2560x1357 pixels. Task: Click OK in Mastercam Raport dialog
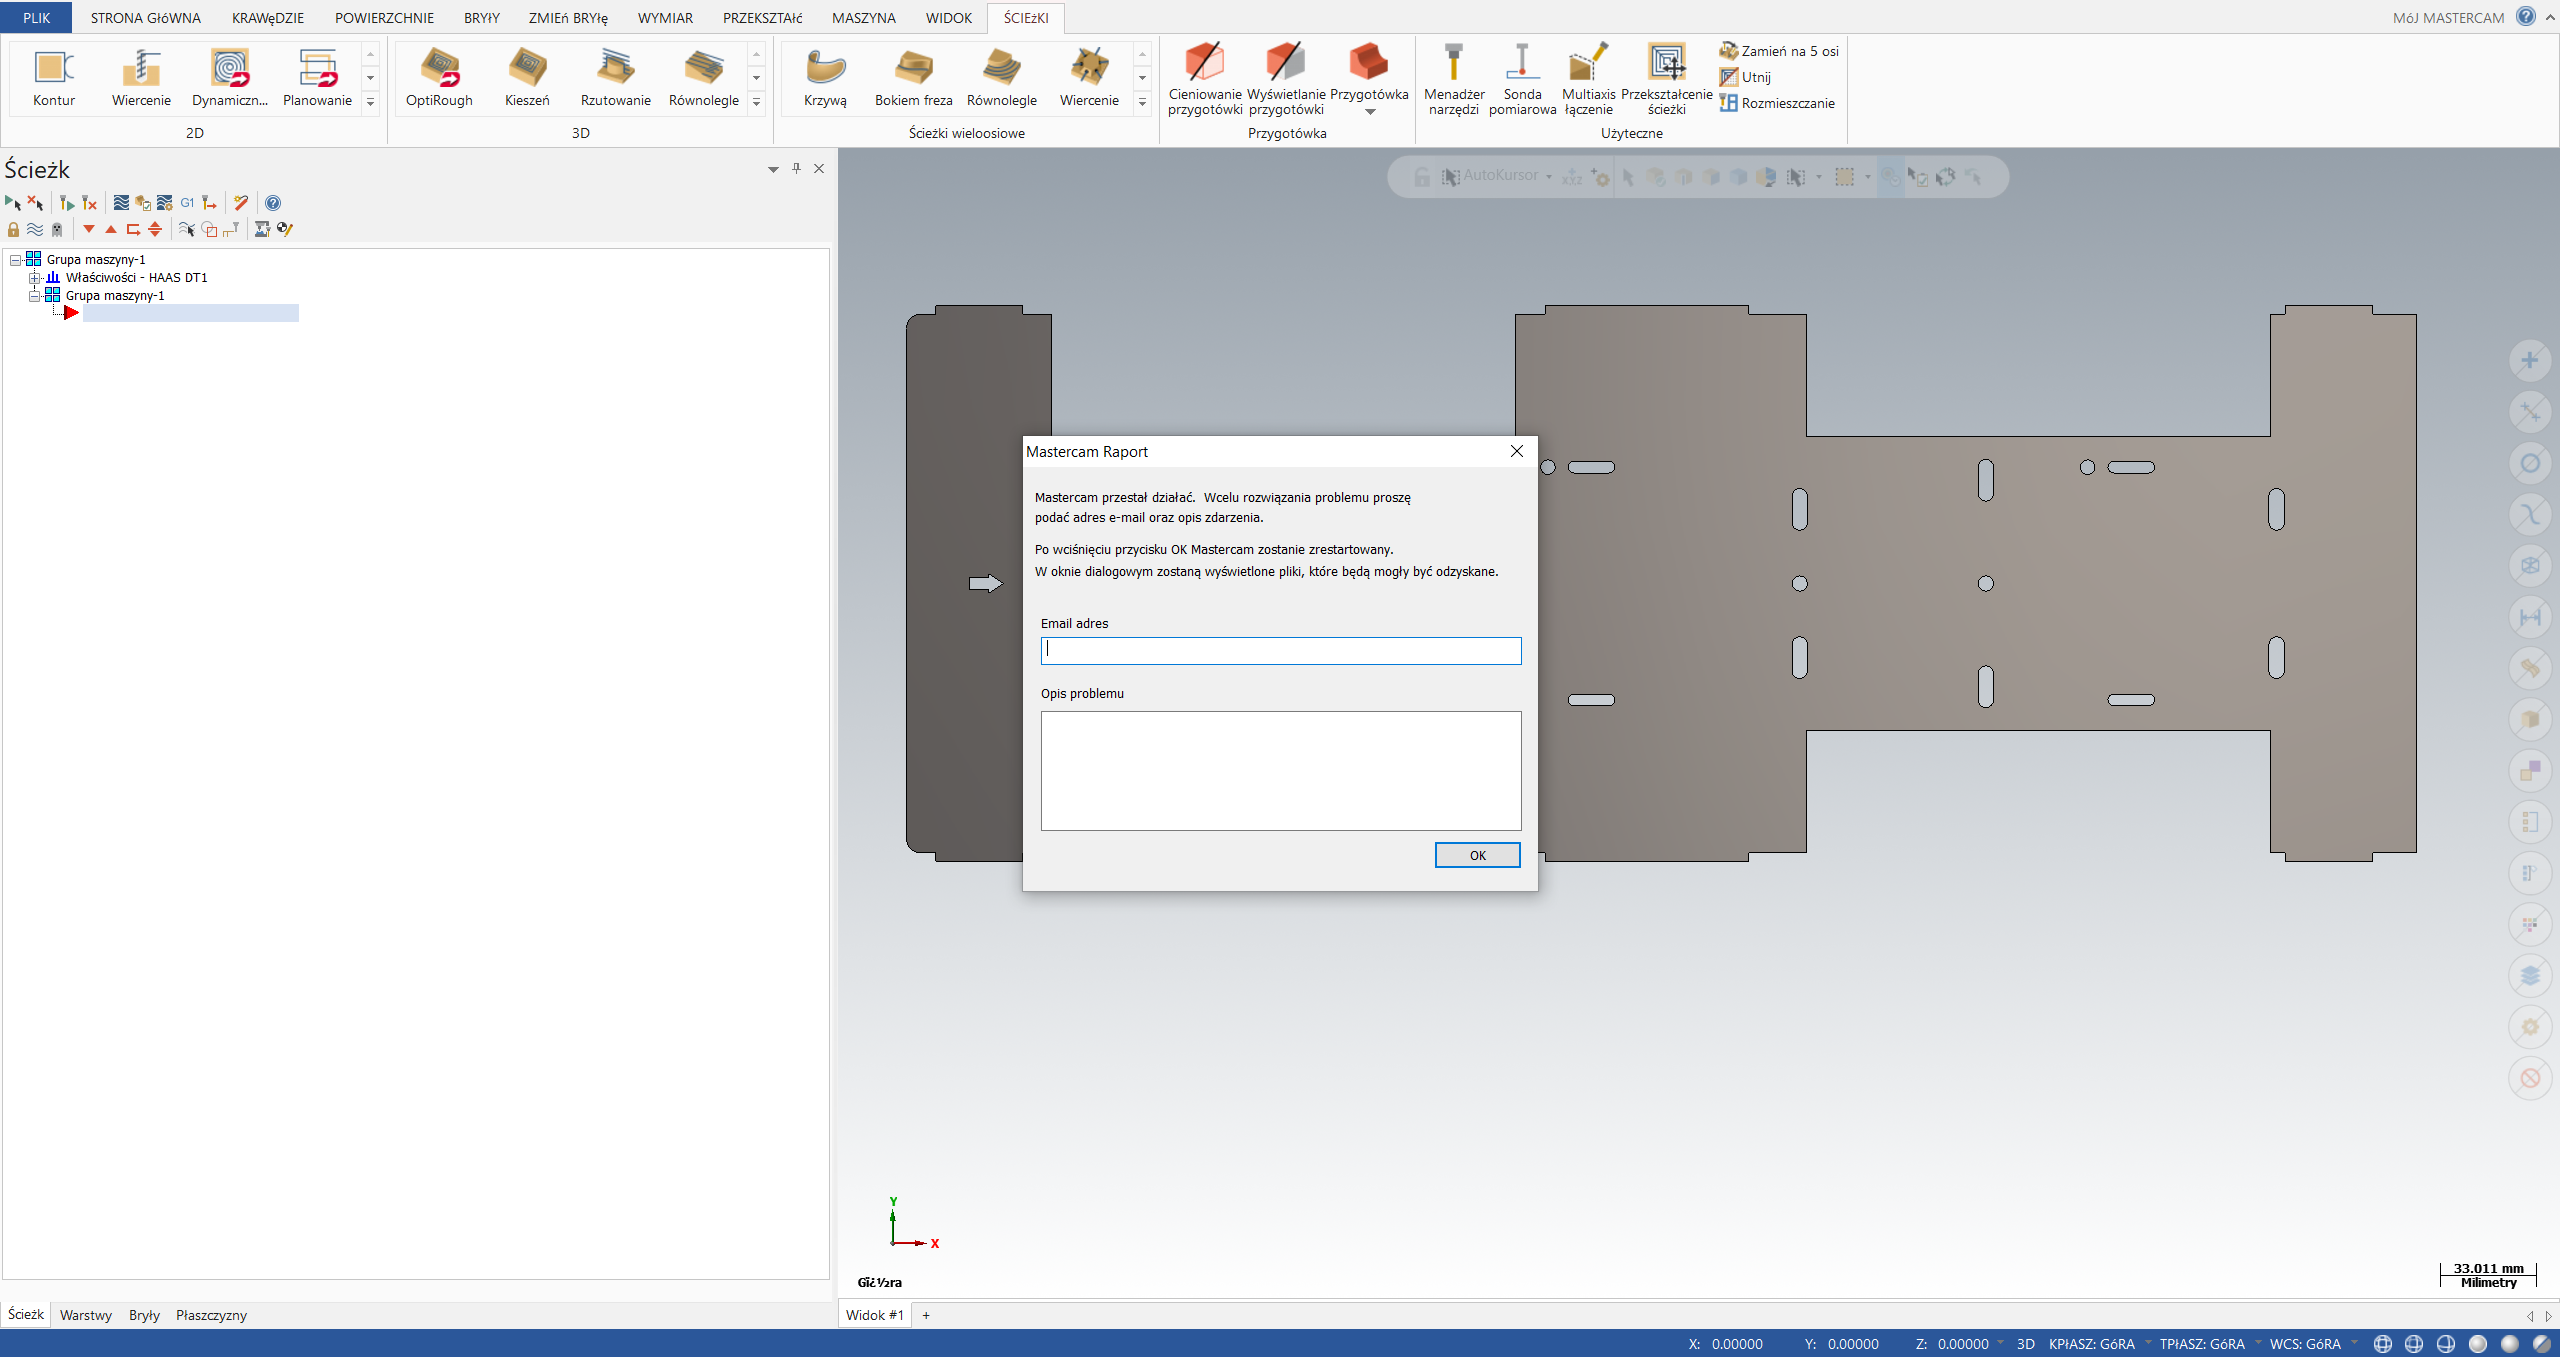[x=1477, y=855]
